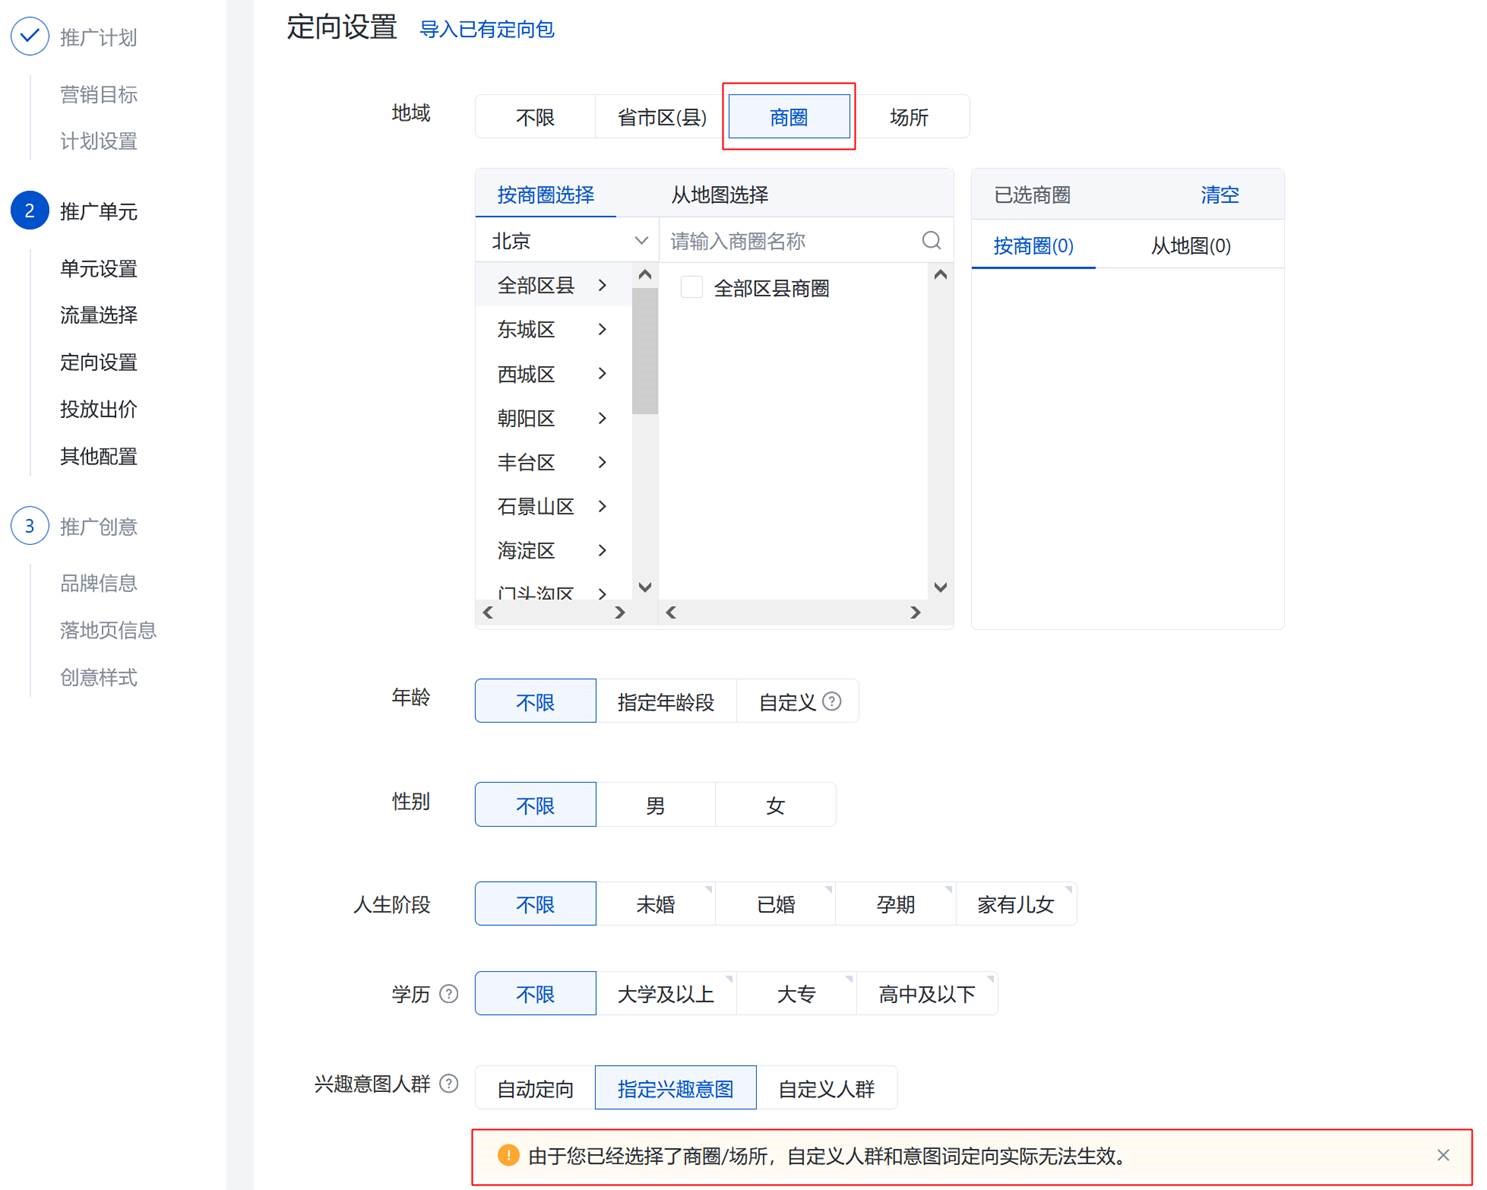Check the 全部区县商圈 checkbox
Image resolution: width=1487 pixels, height=1190 pixels.
(691, 288)
